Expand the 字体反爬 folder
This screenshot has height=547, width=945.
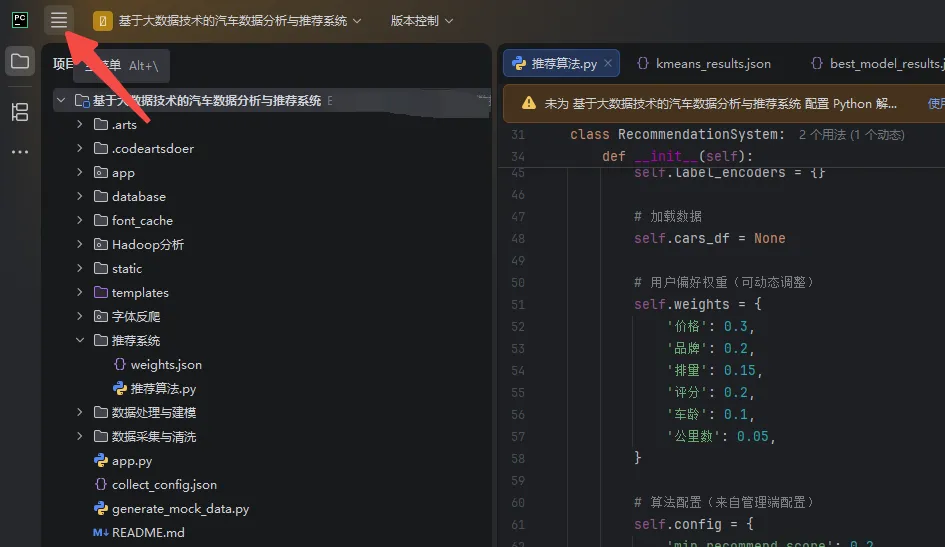80,316
